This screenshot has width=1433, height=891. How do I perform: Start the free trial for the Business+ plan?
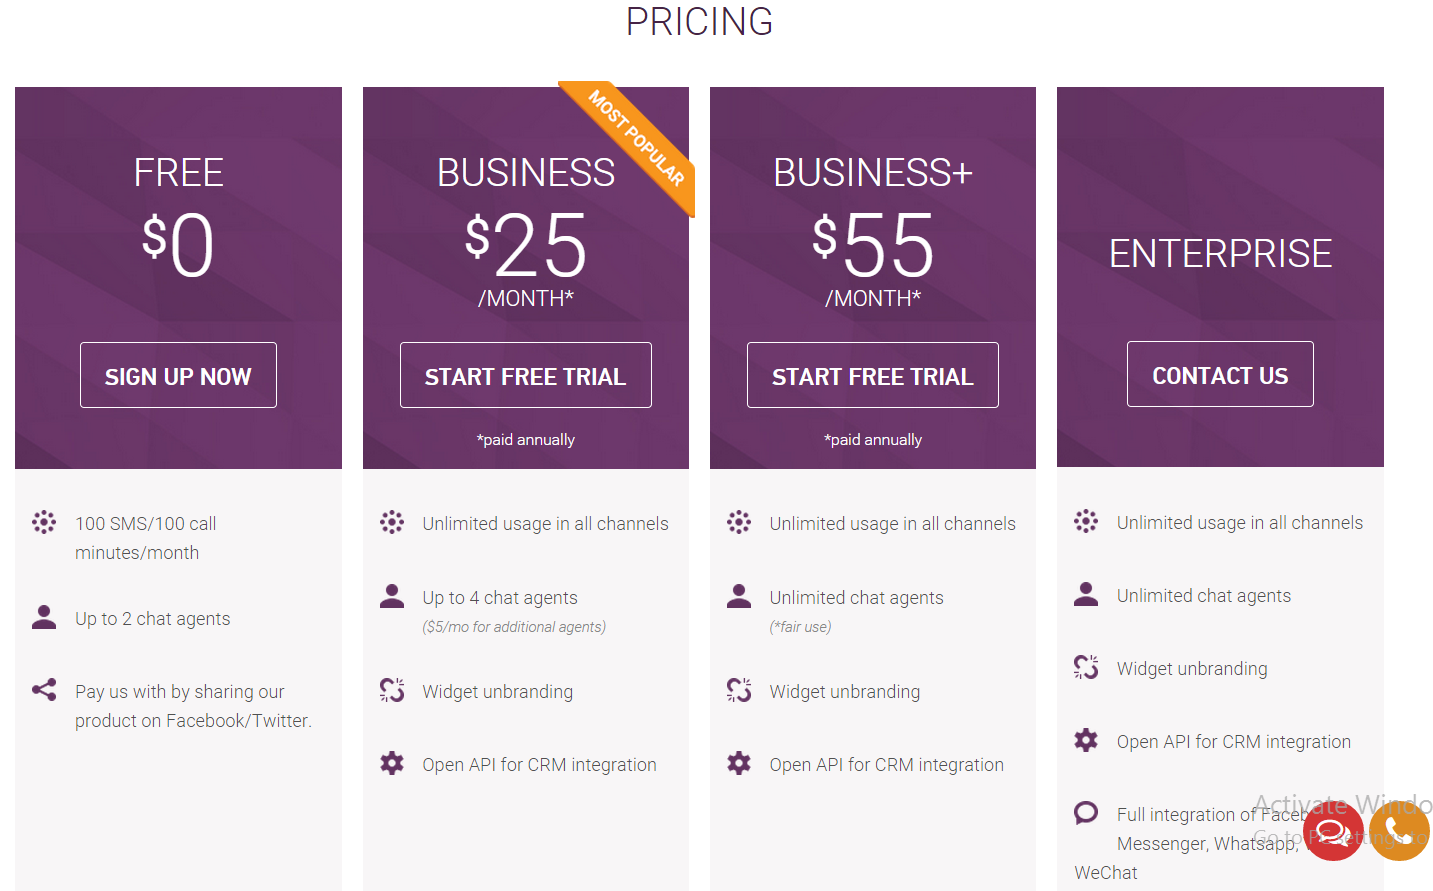[x=873, y=375]
